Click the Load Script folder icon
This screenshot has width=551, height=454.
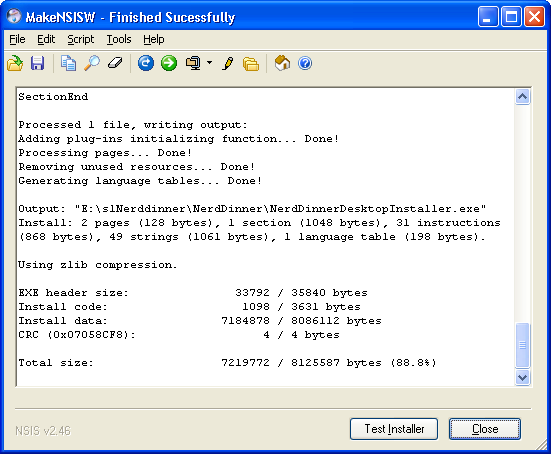coord(15,64)
